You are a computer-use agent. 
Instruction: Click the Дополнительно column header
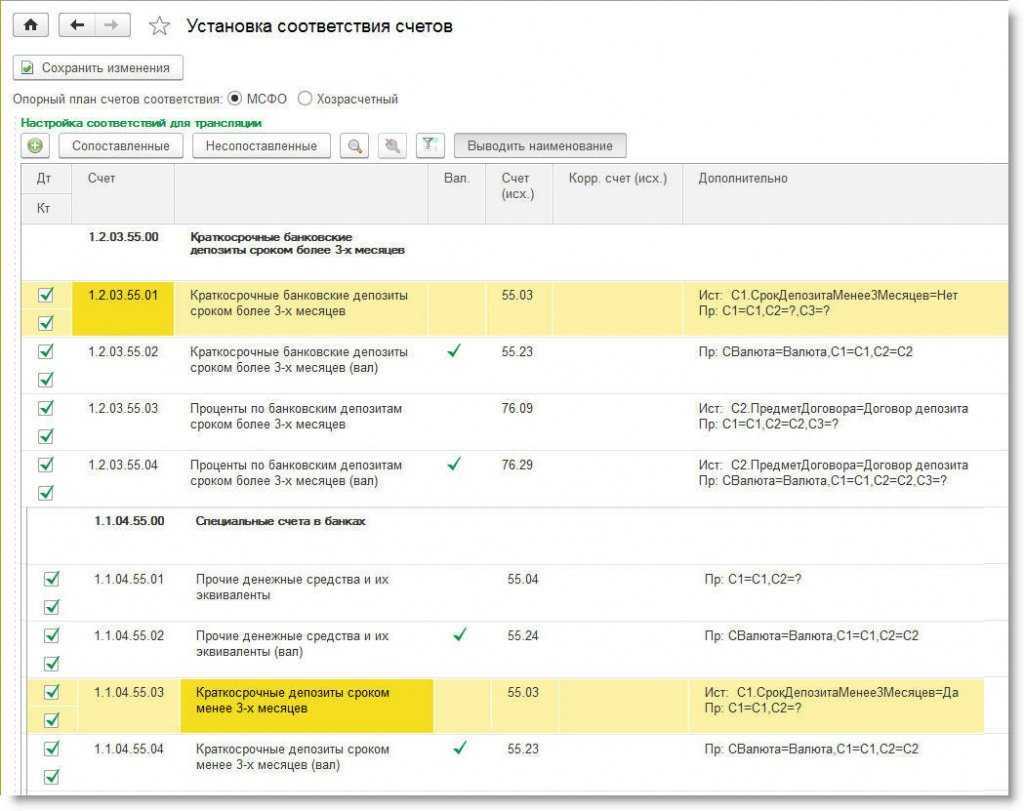pos(742,179)
